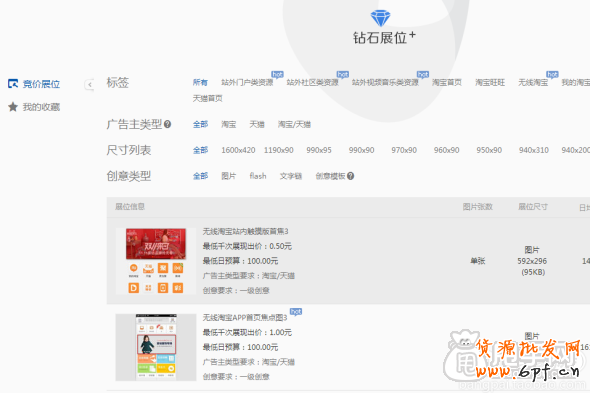Select advertiser type 淘宝

228,124
